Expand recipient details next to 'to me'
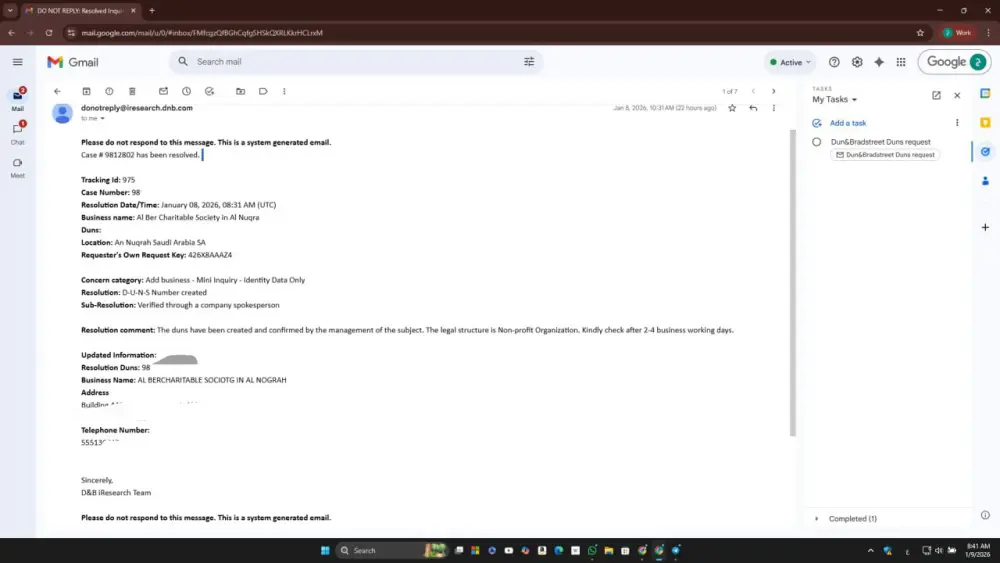The image size is (1000, 563). [102, 119]
